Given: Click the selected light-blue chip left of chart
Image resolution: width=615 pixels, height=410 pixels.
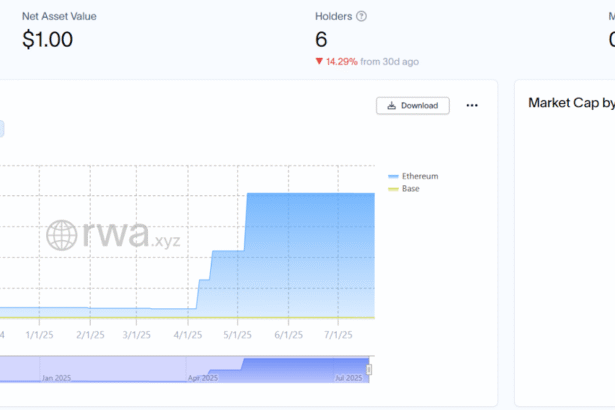Looking at the screenshot, I should pos(2,128).
